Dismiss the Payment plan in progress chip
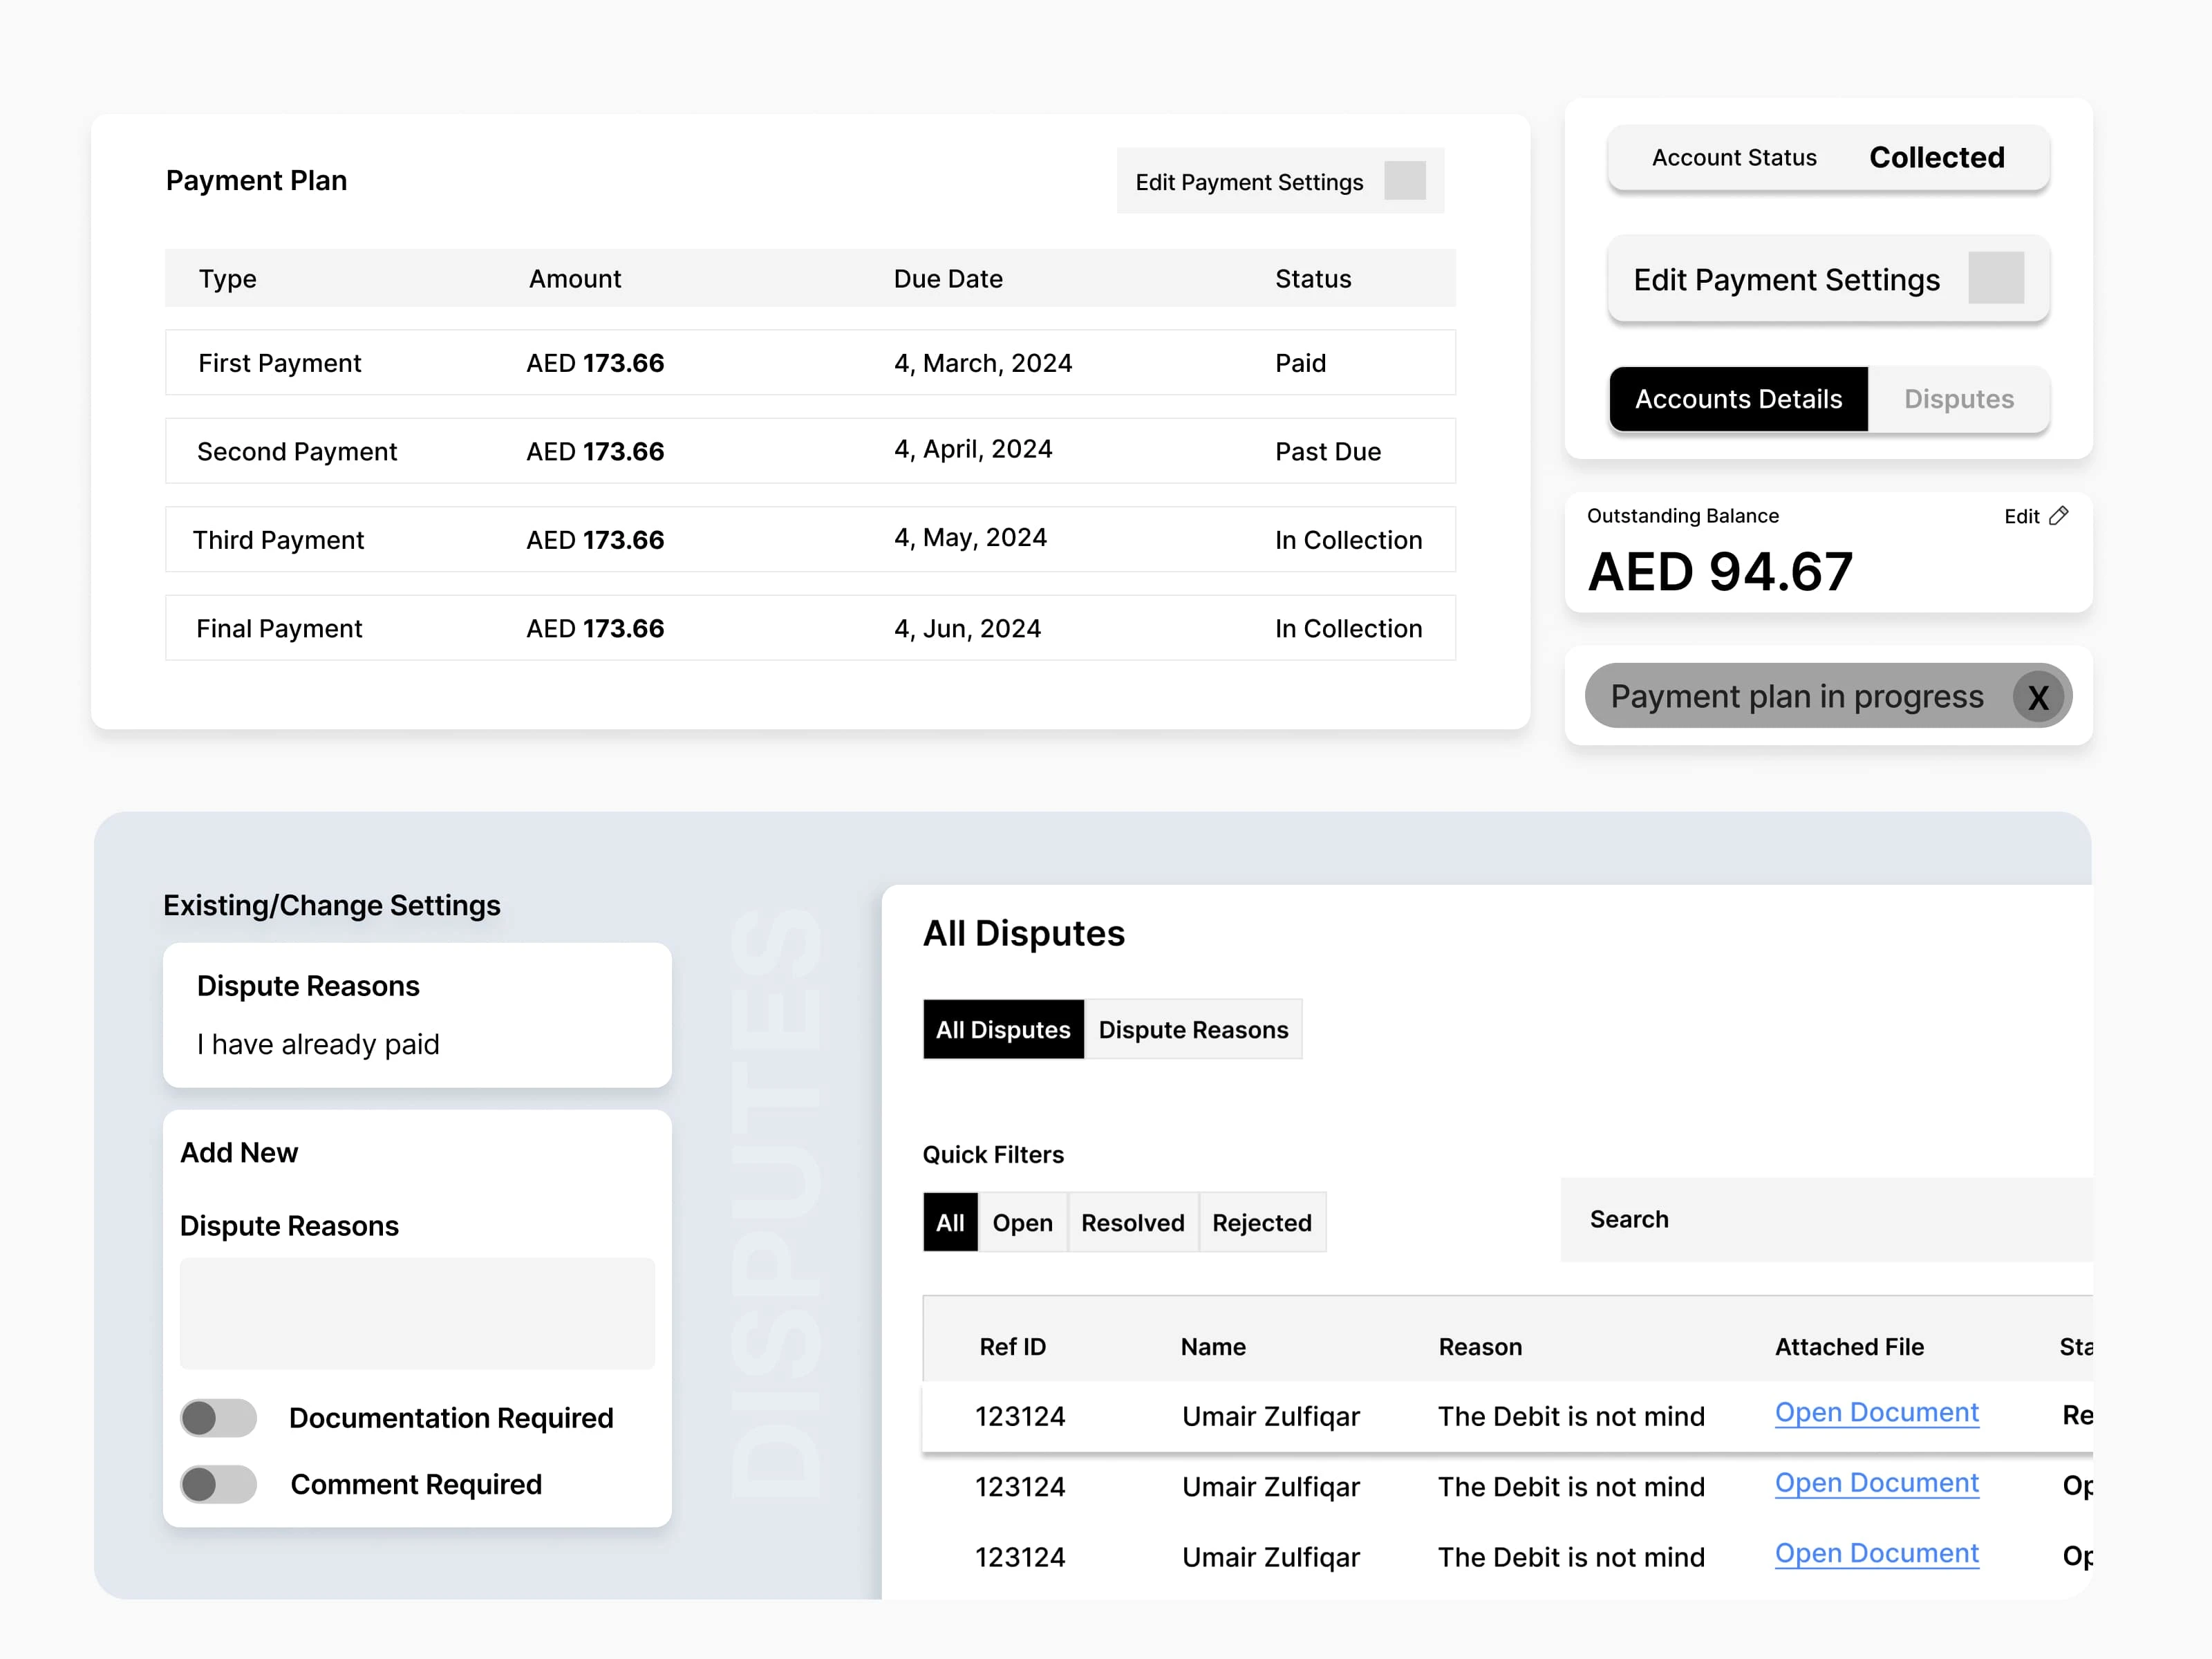The image size is (2212, 1659). click(2038, 697)
